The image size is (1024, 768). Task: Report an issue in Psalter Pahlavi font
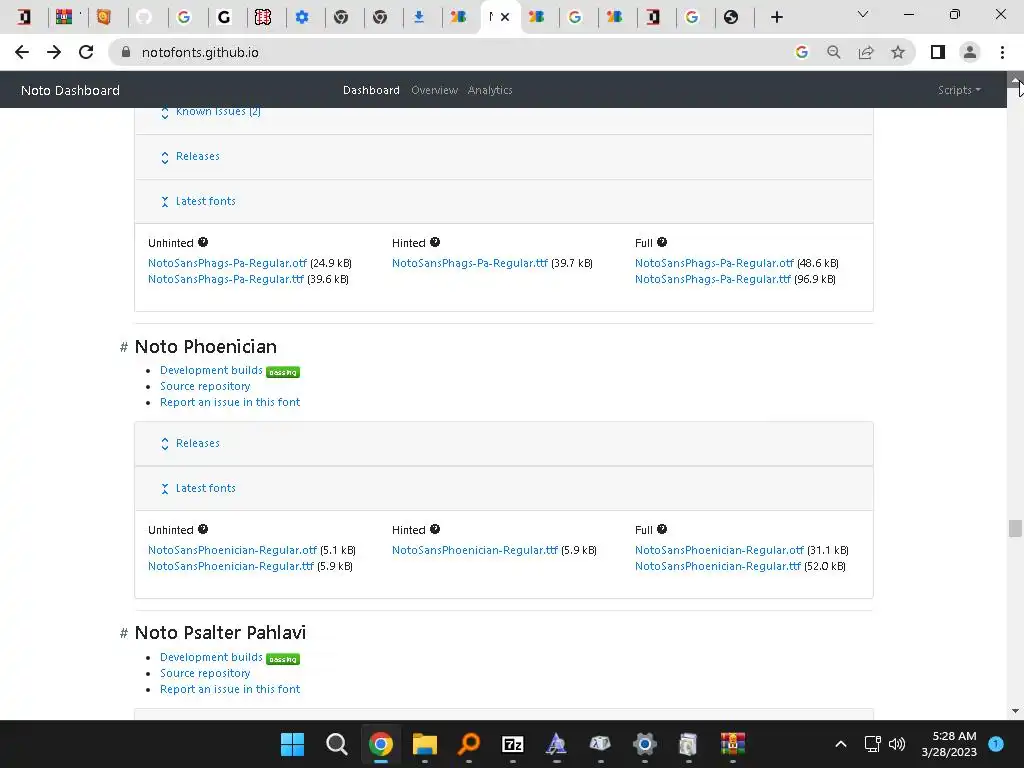click(230, 690)
